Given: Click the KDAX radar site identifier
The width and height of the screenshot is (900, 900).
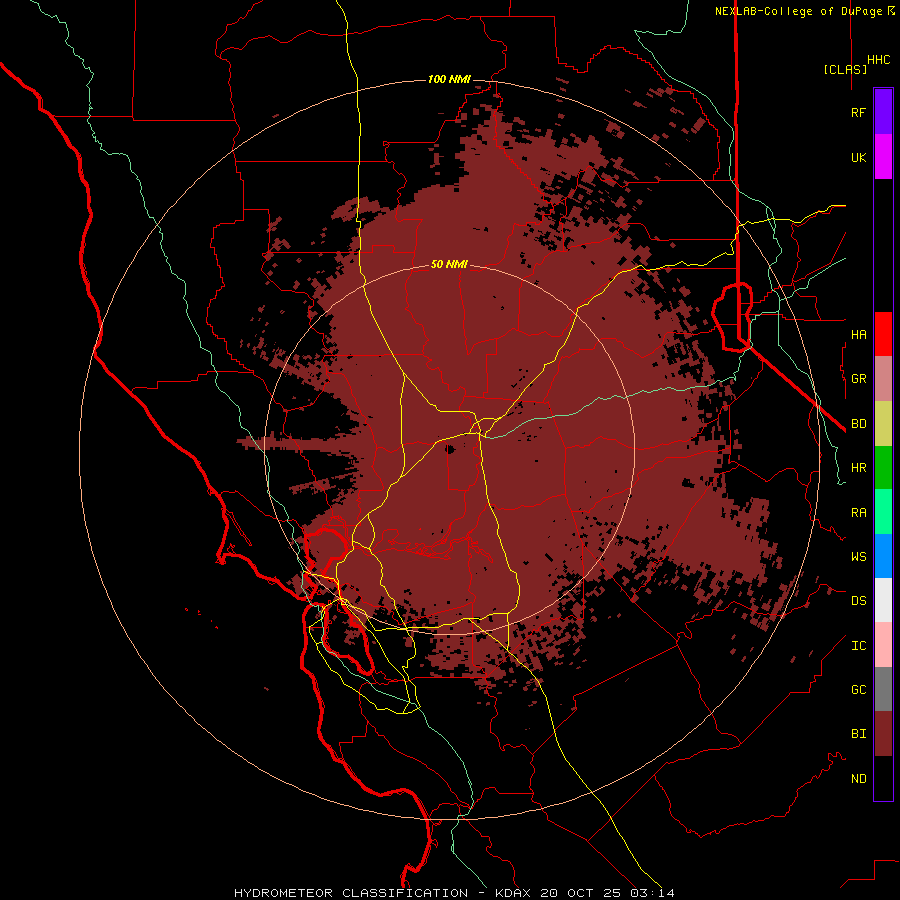Looking at the screenshot, I should [513, 893].
